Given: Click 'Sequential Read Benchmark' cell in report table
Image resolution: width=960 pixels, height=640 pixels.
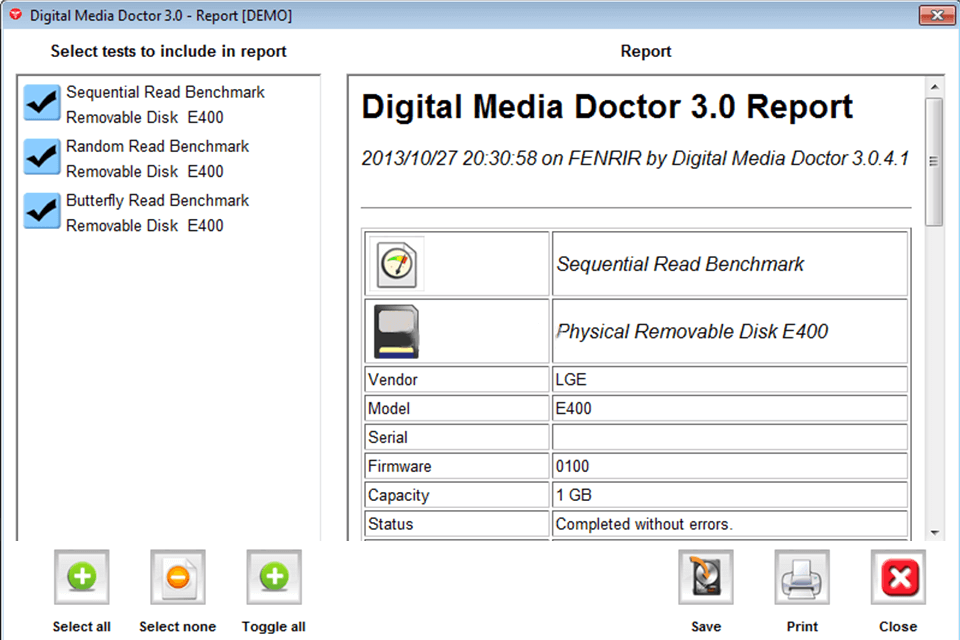Looking at the screenshot, I should point(730,264).
